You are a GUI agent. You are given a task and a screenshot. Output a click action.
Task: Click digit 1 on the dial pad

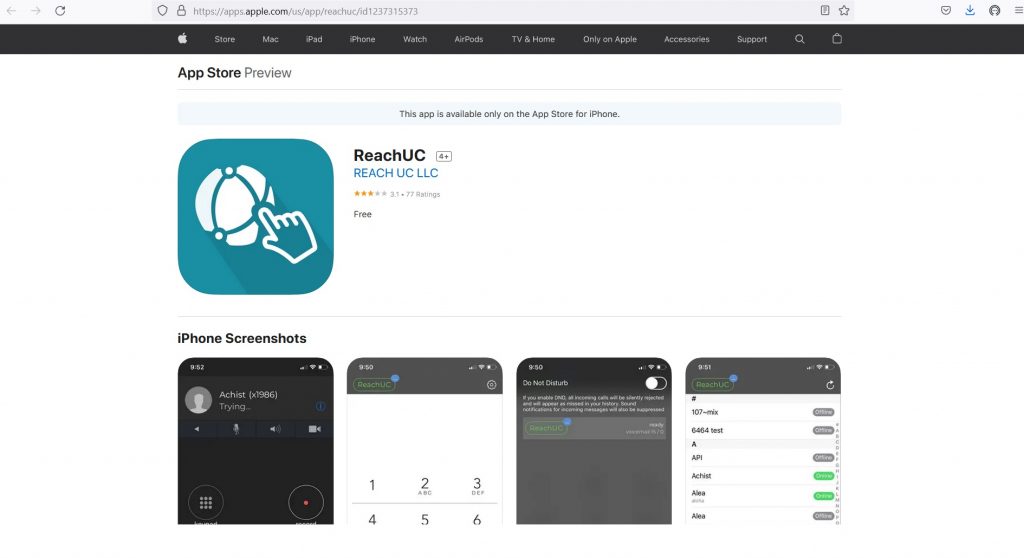[372, 485]
